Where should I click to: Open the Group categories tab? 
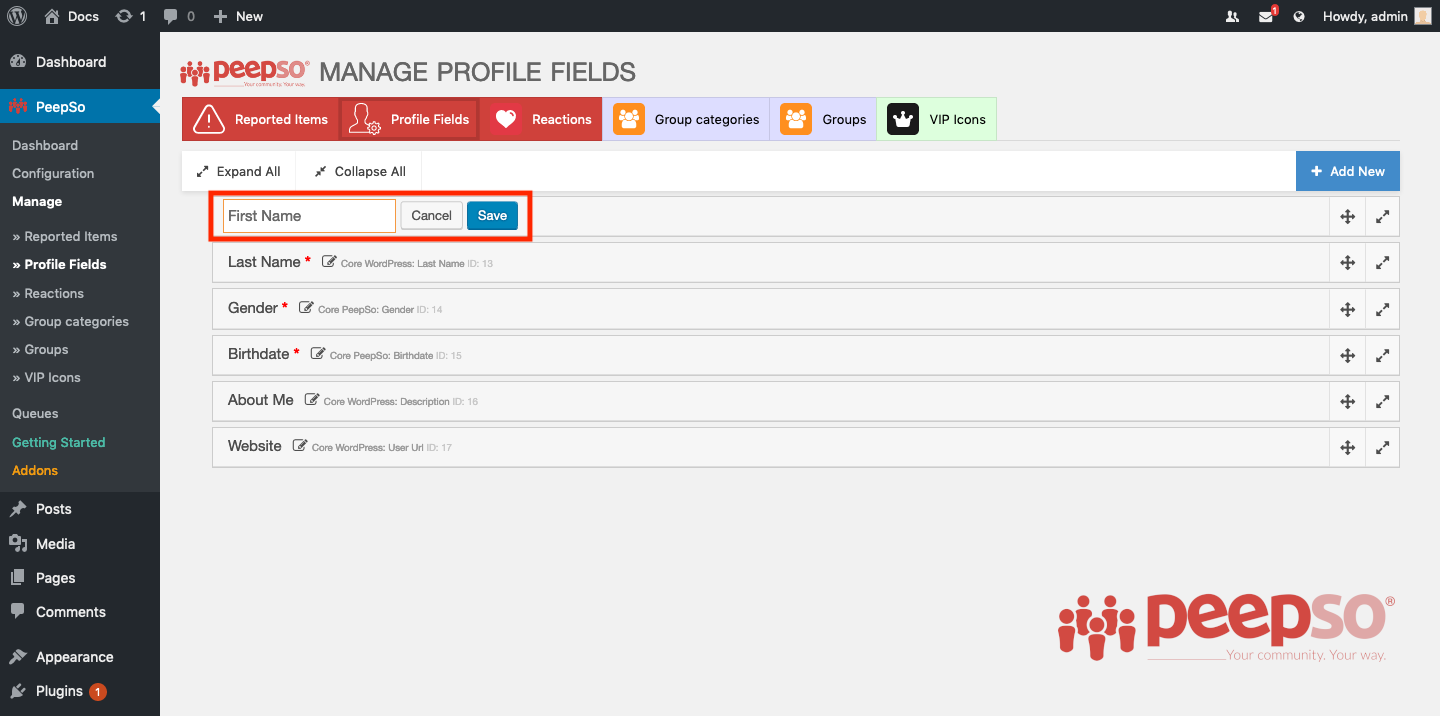coord(686,119)
